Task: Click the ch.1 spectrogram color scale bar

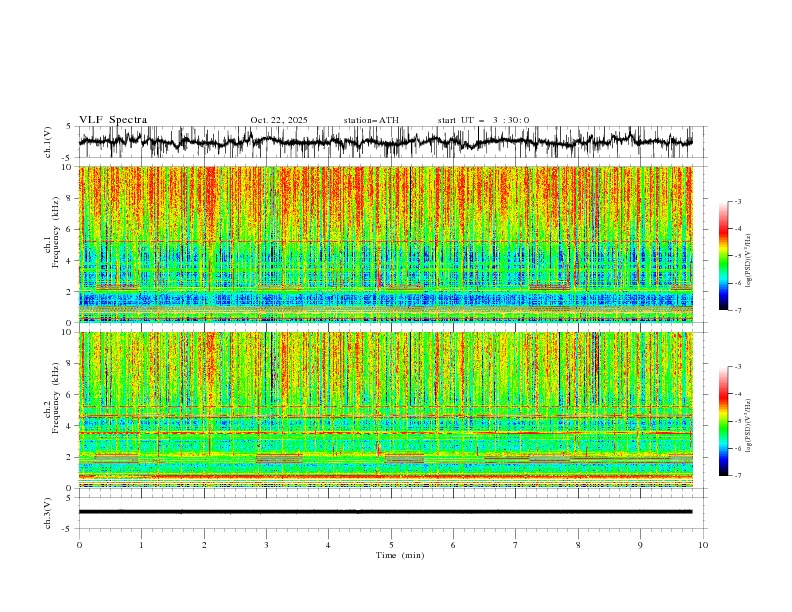Action: coord(723,256)
